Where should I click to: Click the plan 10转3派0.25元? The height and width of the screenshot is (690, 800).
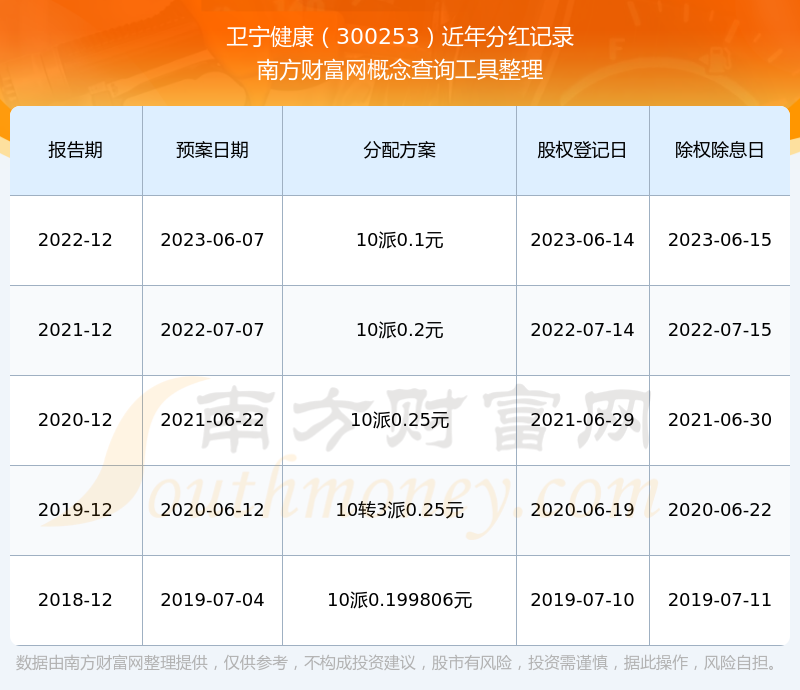pos(399,509)
